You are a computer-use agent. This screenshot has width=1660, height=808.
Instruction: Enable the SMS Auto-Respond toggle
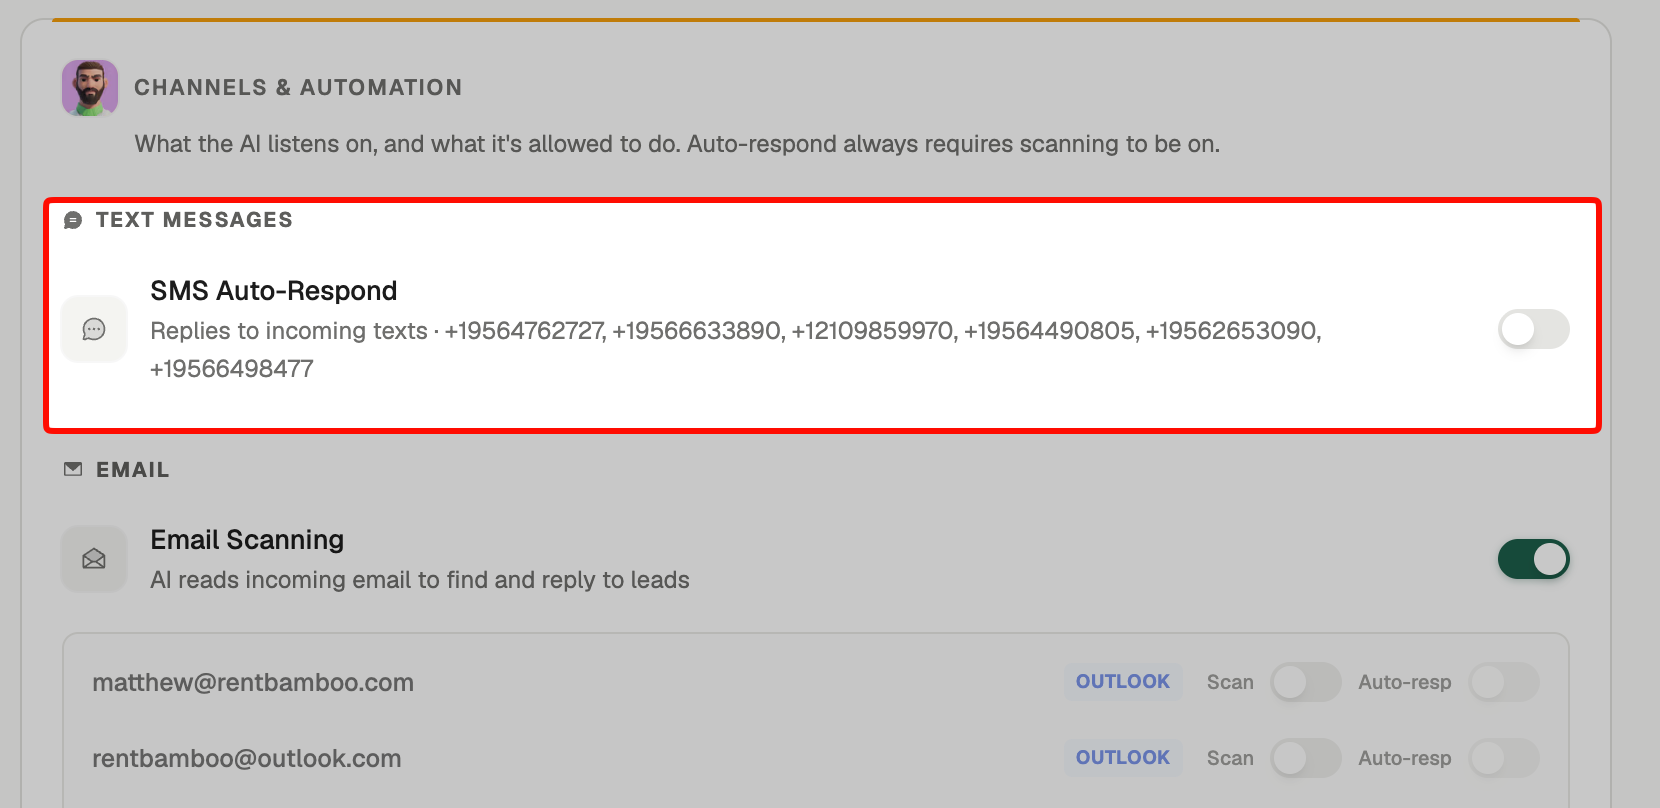click(x=1534, y=329)
